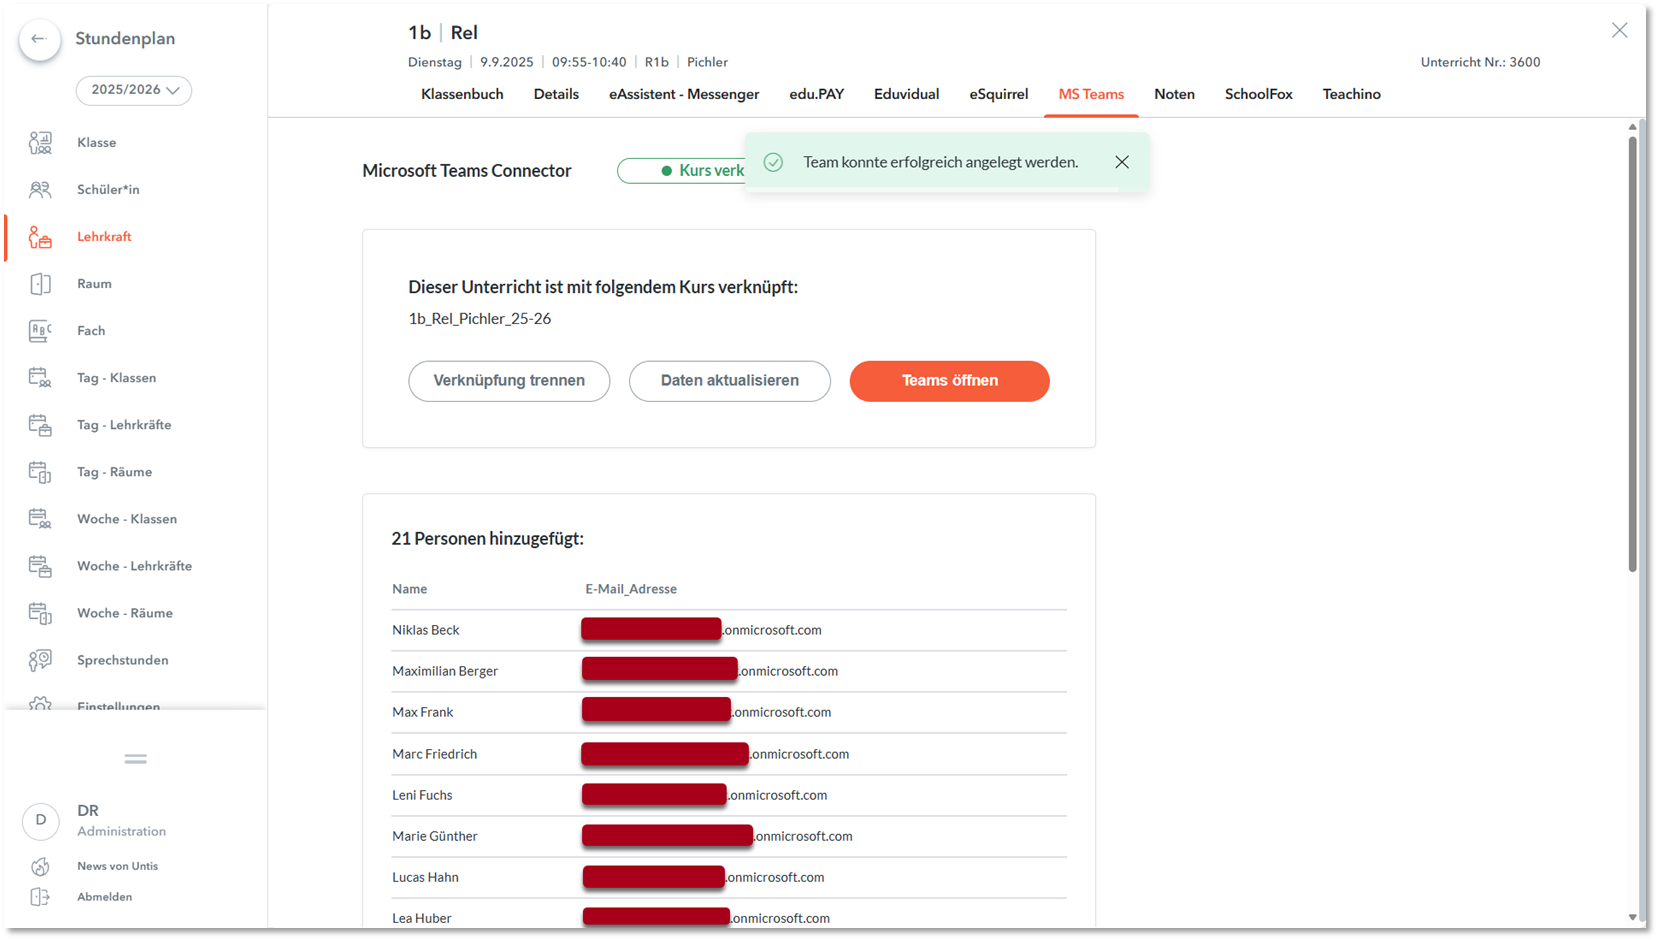Click the Abmelden logout icon
Image resolution: width=1659 pixels, height=941 pixels.
tap(40, 897)
